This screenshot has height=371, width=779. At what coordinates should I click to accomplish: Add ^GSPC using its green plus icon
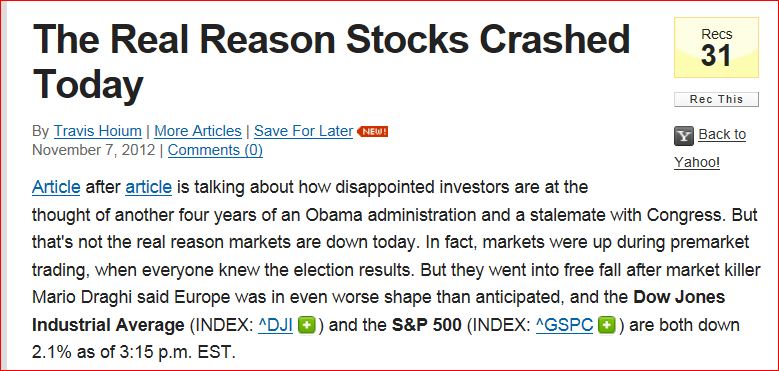click(607, 326)
